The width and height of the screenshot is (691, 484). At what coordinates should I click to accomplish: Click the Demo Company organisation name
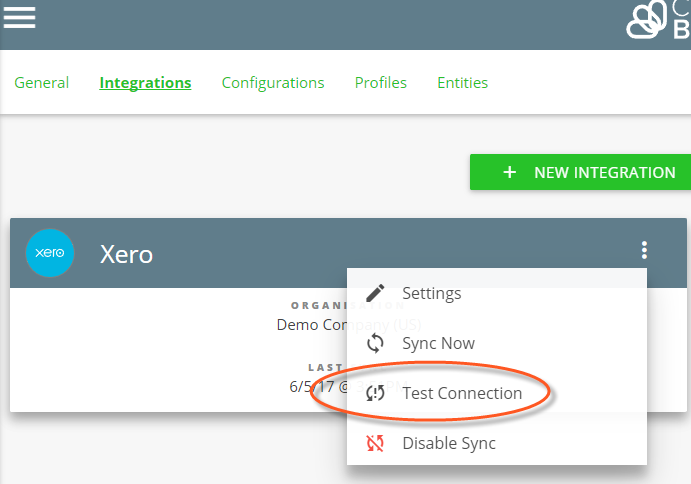coord(348,325)
